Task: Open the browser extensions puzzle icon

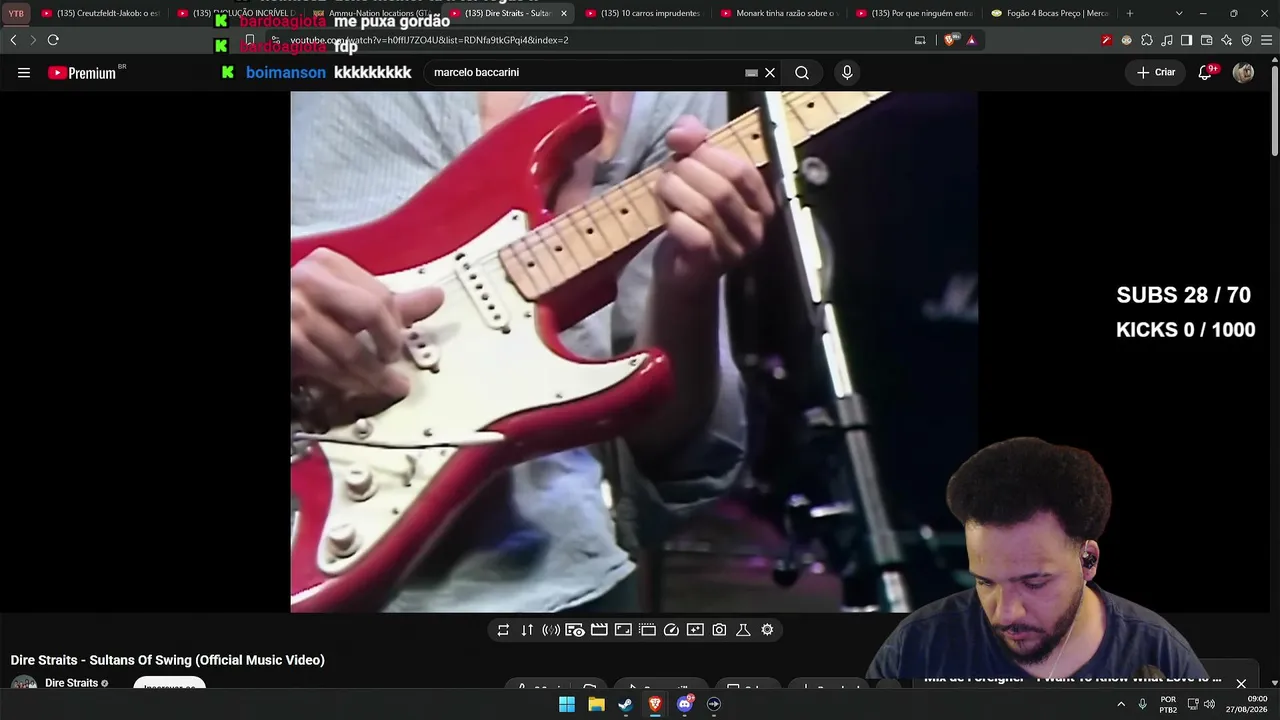Action: (1147, 40)
